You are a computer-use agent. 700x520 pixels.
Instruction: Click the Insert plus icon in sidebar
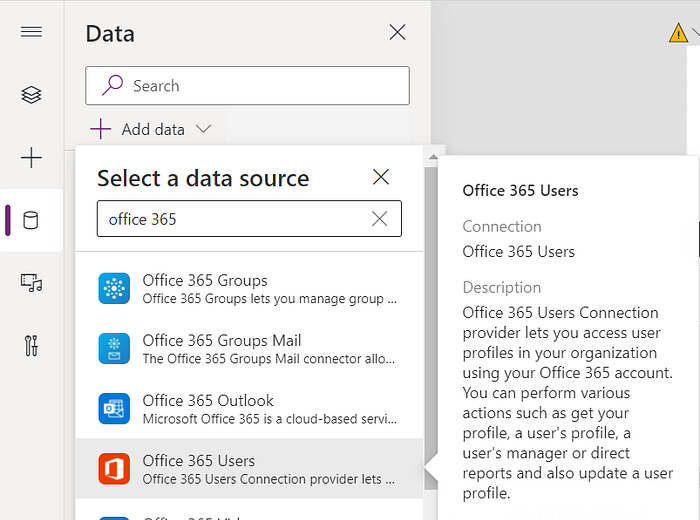point(31,158)
